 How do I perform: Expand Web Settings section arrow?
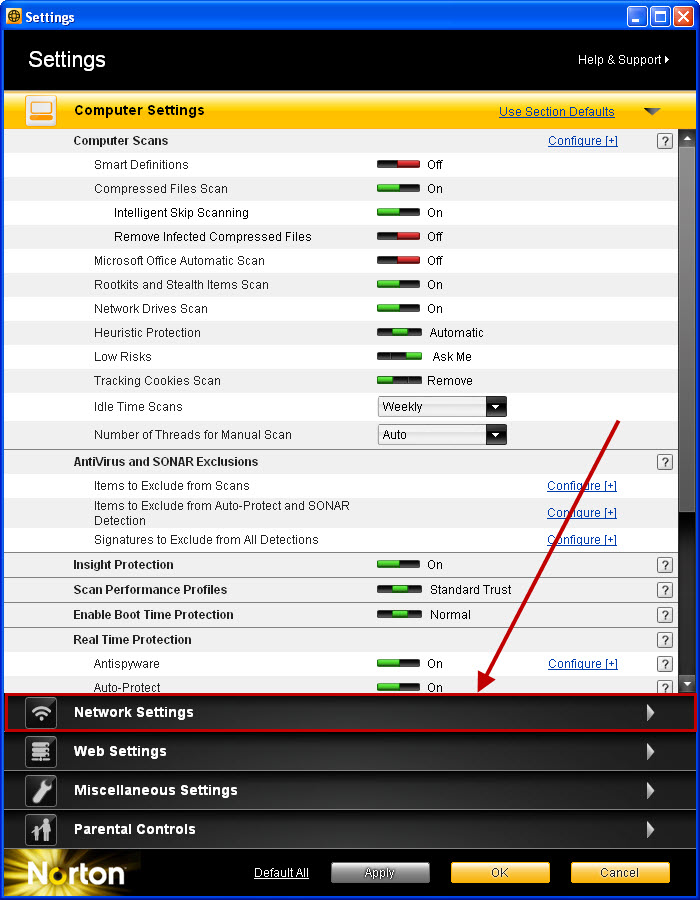tap(650, 751)
